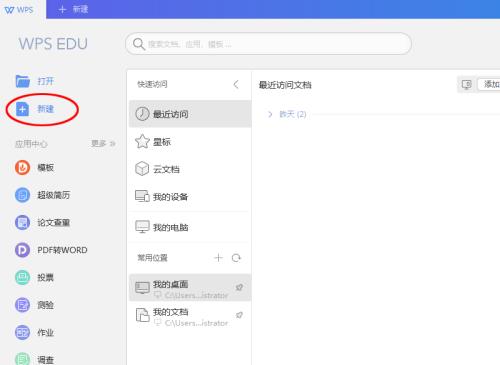Click the star icon next to 星标

[x=142, y=141]
